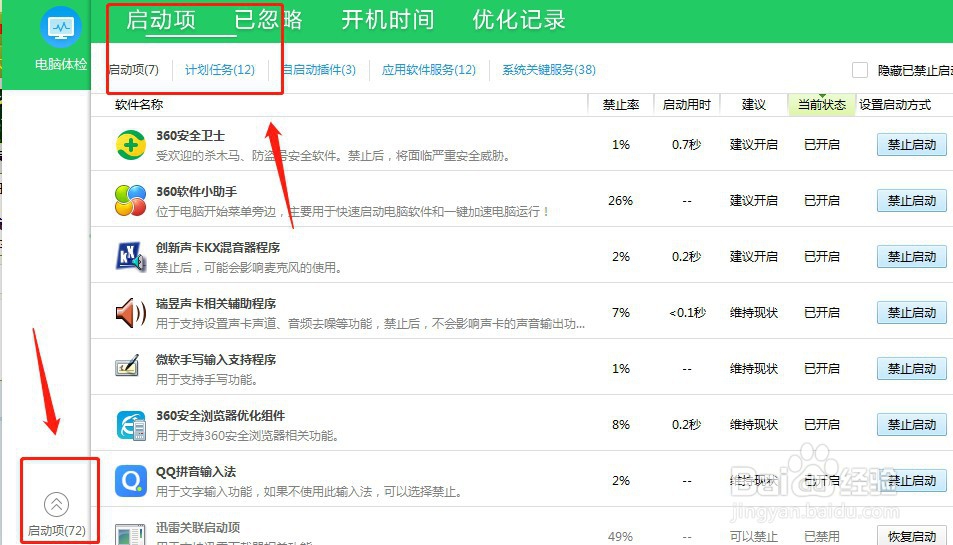Select the 应用软件服务(12) sub-tab
This screenshot has width=953, height=545.
(x=428, y=70)
